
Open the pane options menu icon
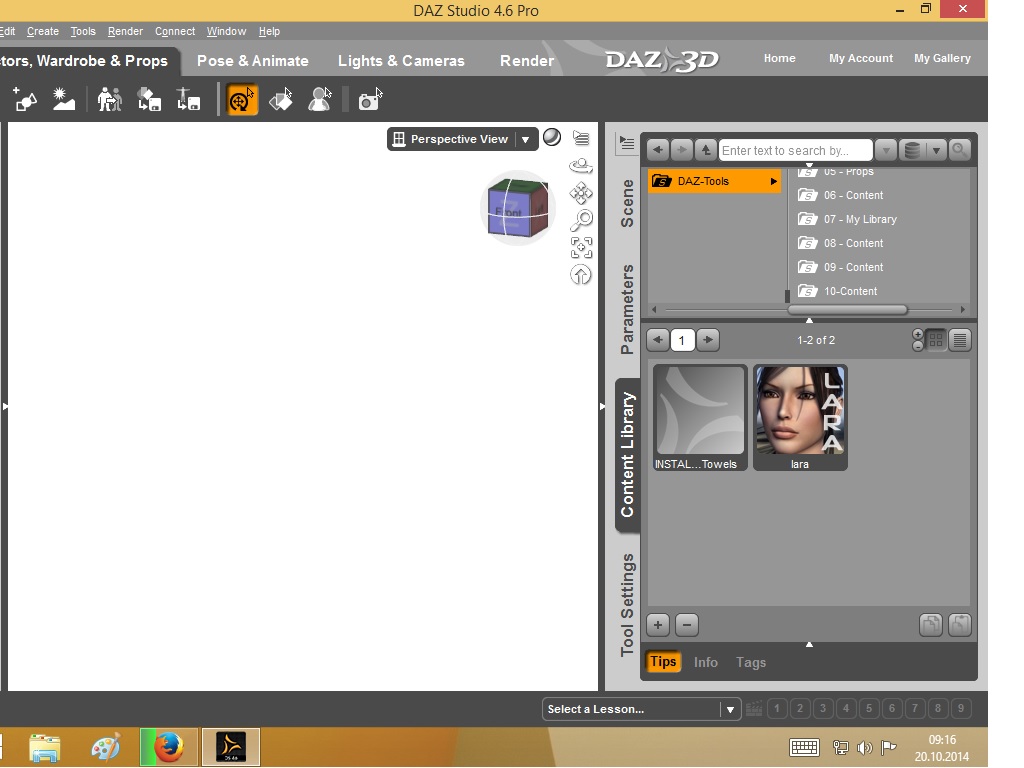point(626,143)
